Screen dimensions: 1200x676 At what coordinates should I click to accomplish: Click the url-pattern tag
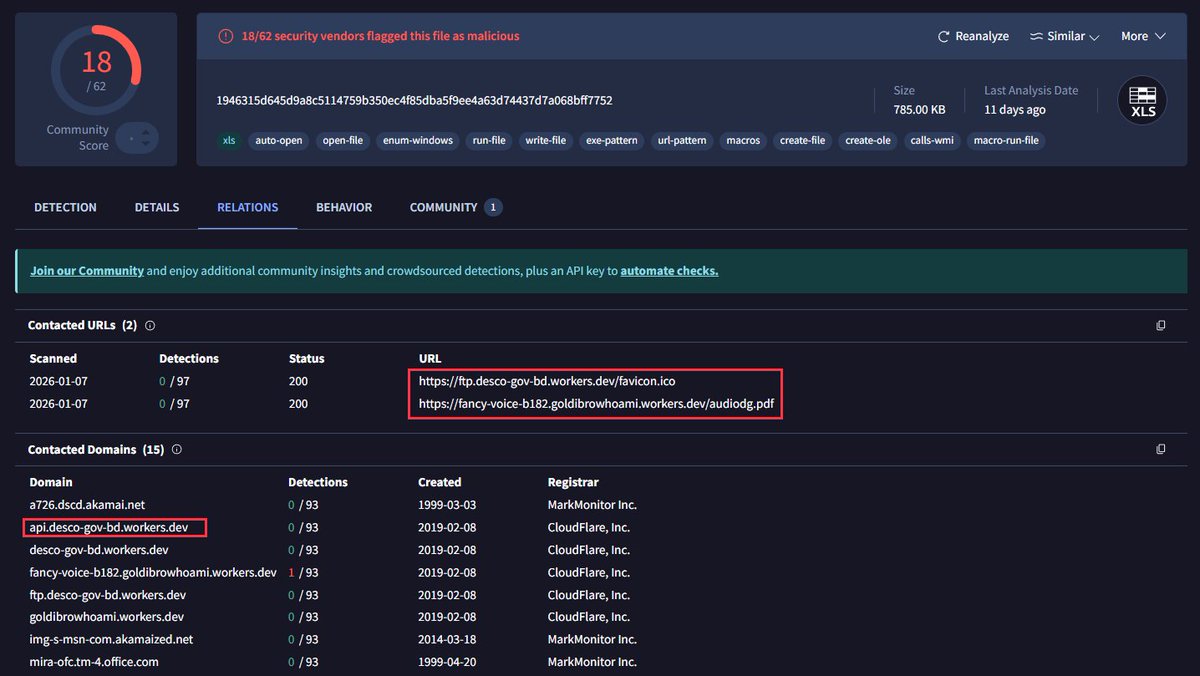683,141
